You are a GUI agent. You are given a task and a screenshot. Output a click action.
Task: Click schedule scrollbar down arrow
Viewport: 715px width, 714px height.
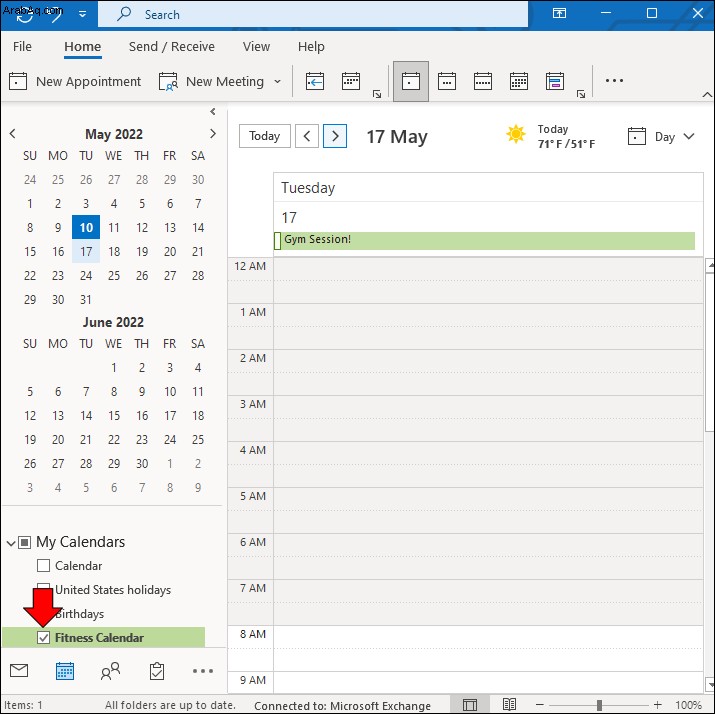click(710, 684)
